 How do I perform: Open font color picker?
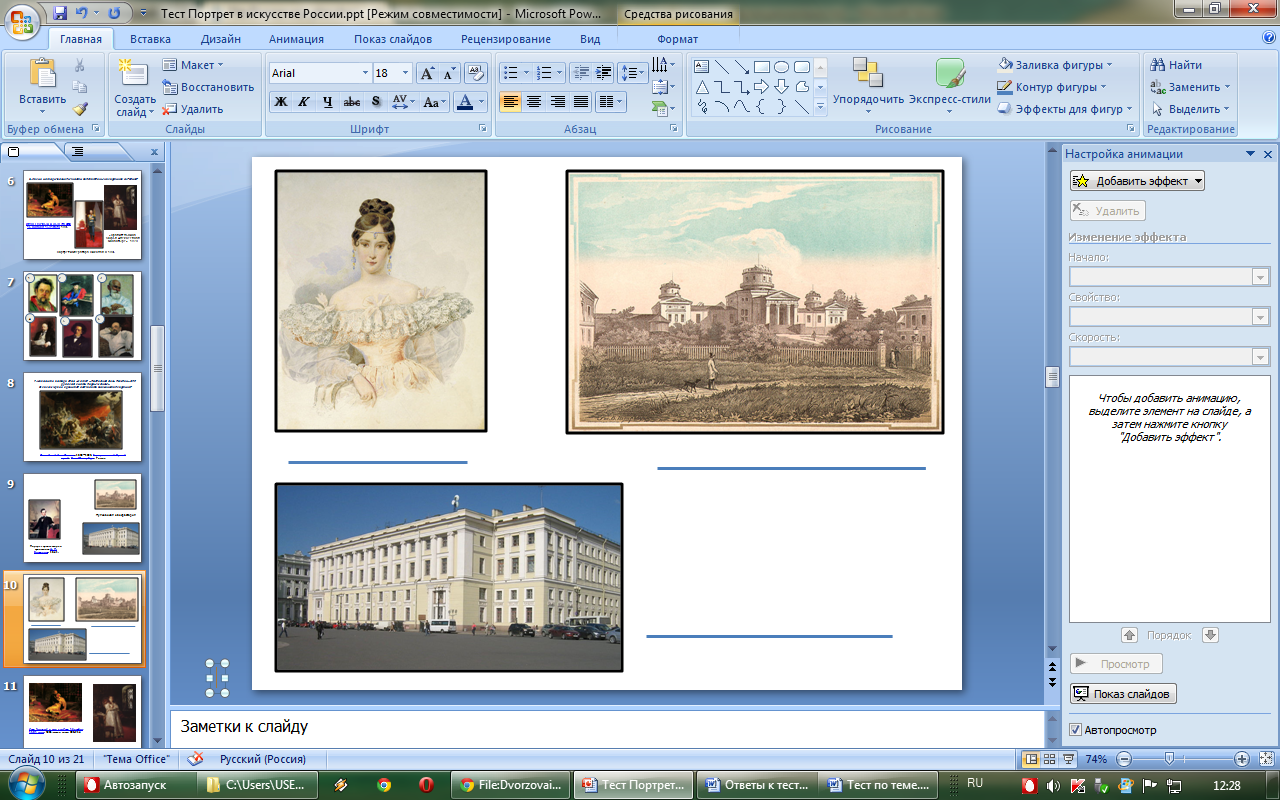[x=468, y=102]
